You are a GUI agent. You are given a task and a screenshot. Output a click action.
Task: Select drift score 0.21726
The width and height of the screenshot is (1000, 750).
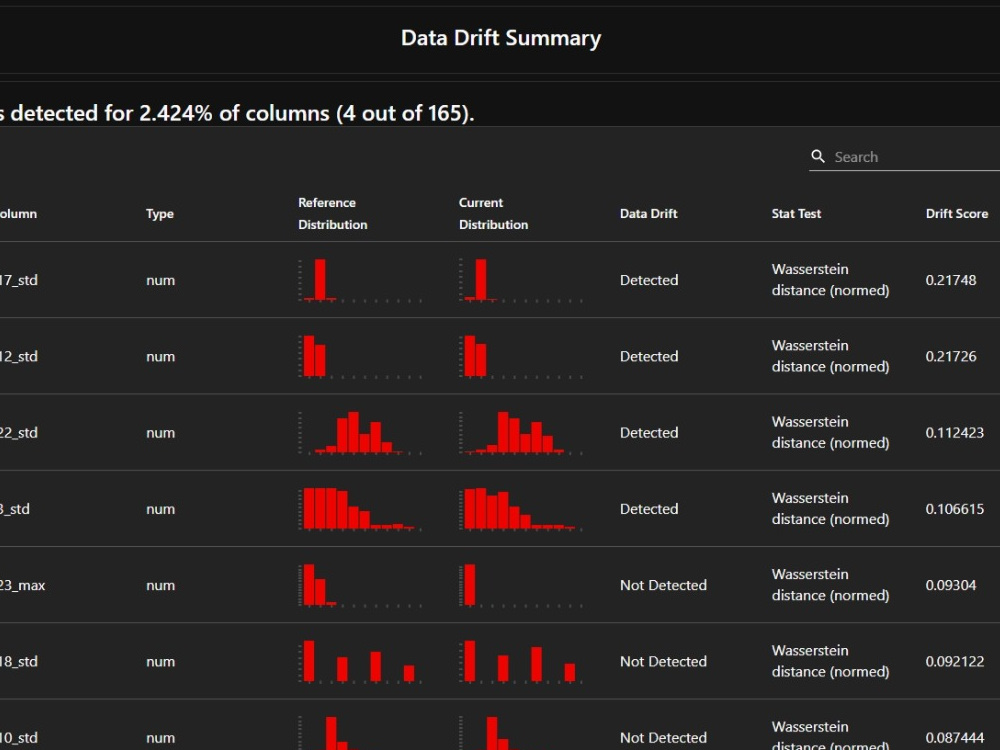coord(950,356)
